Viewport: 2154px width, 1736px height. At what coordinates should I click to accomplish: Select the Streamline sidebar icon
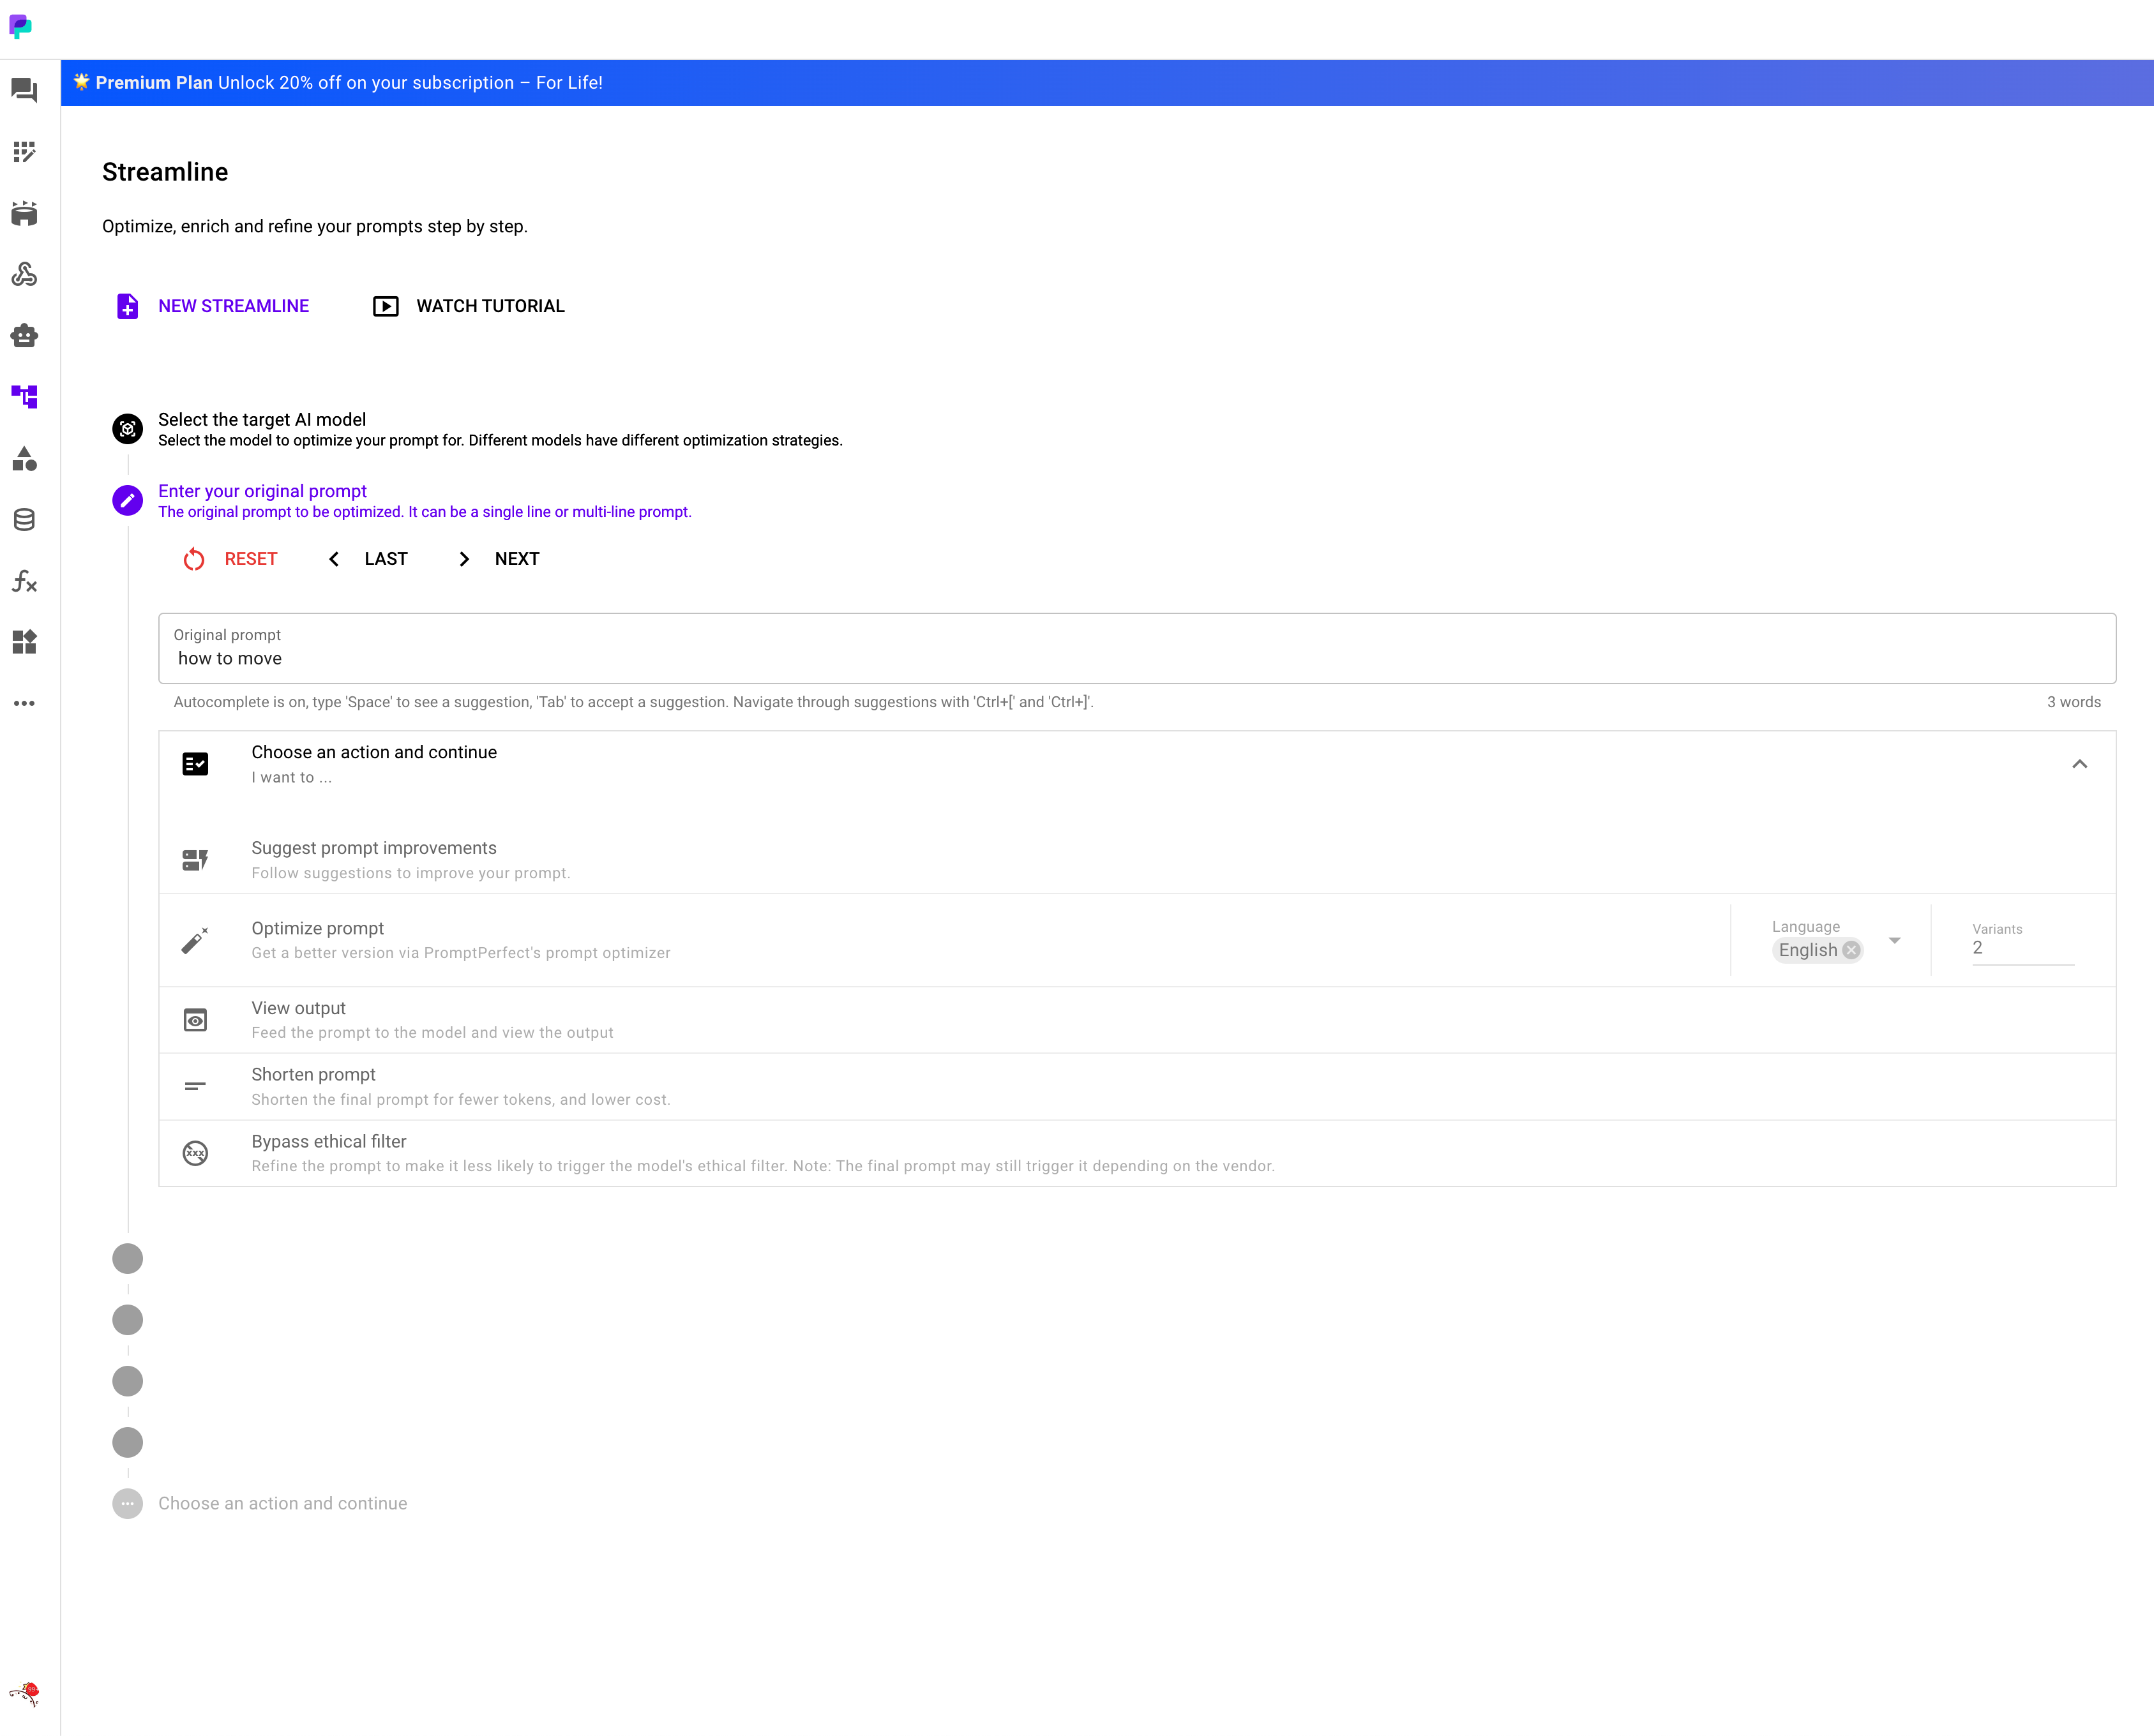[x=24, y=397]
